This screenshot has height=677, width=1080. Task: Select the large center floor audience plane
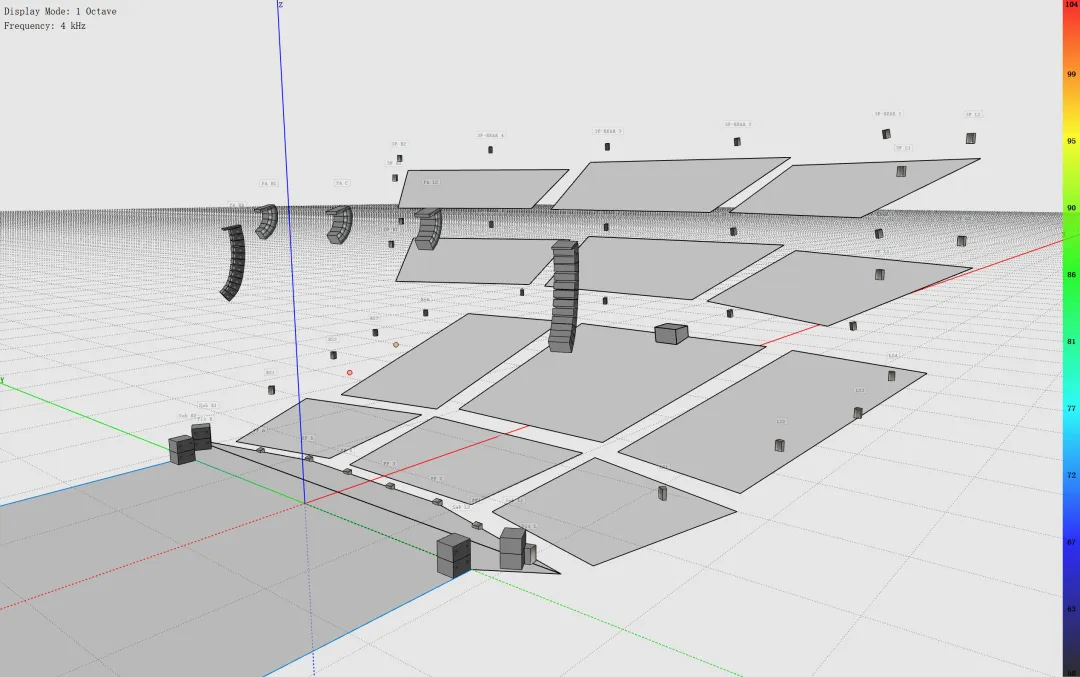coord(612,382)
